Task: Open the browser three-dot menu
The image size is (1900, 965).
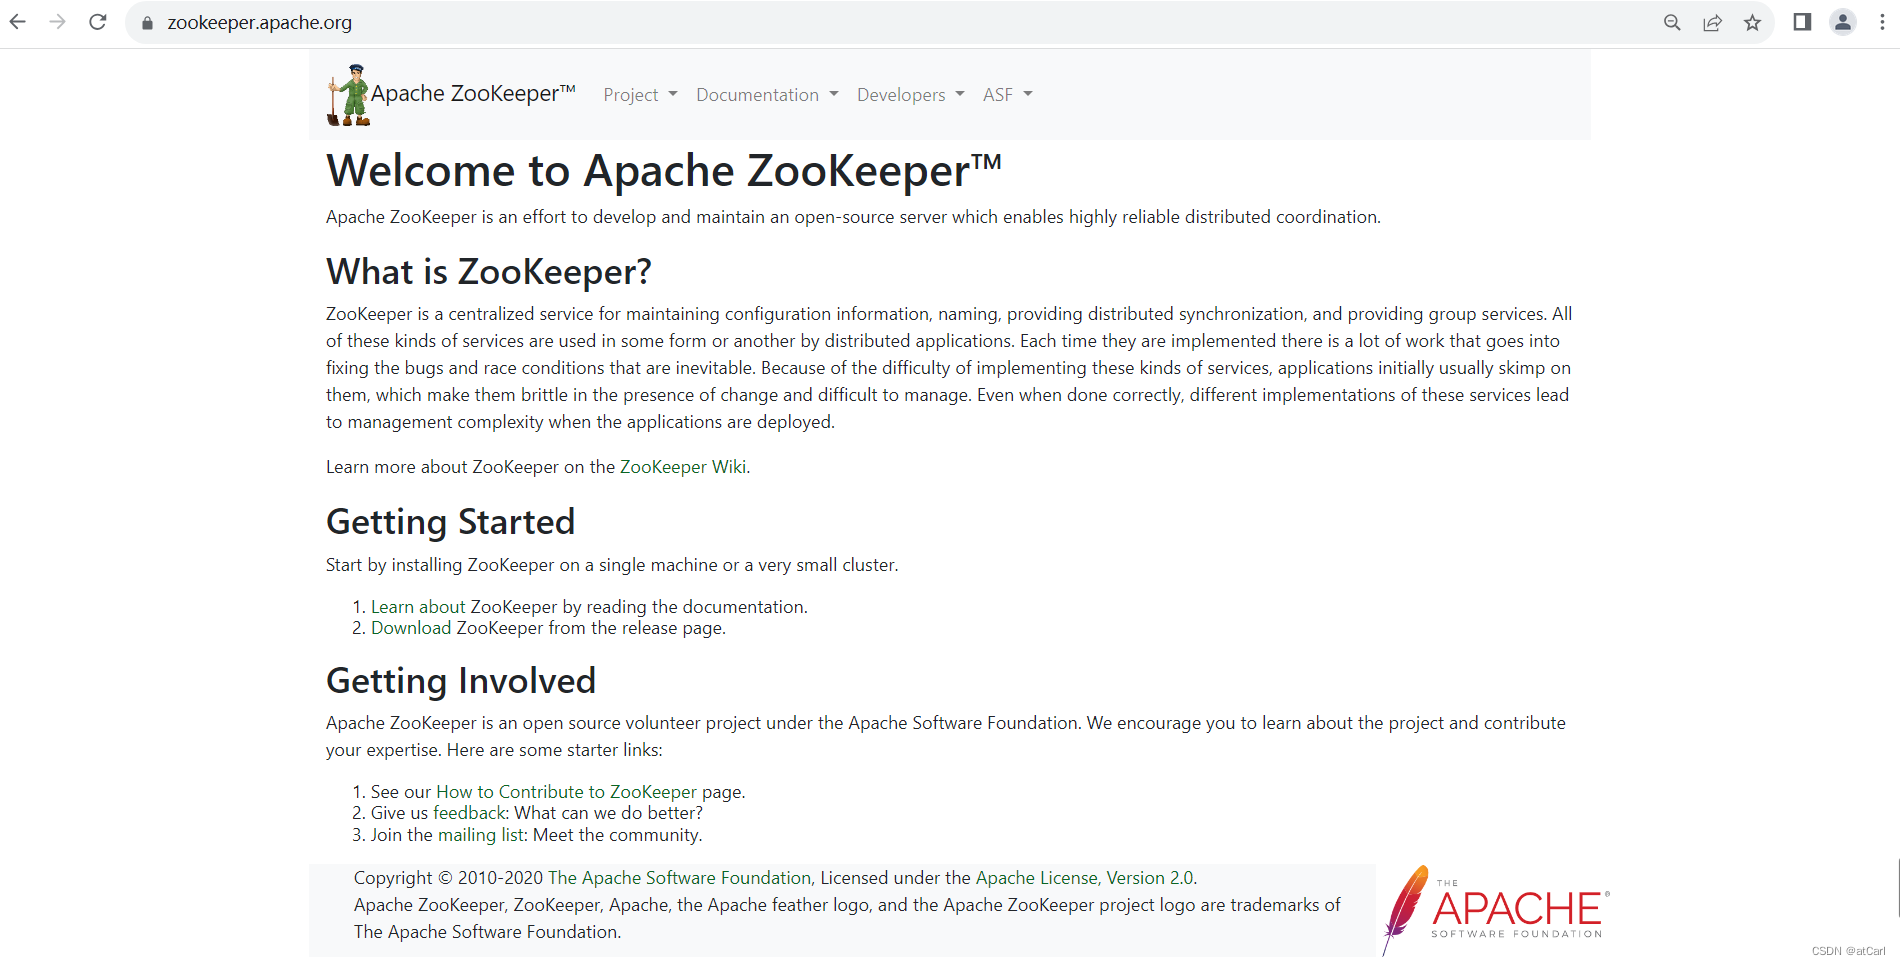Action: click(x=1882, y=22)
